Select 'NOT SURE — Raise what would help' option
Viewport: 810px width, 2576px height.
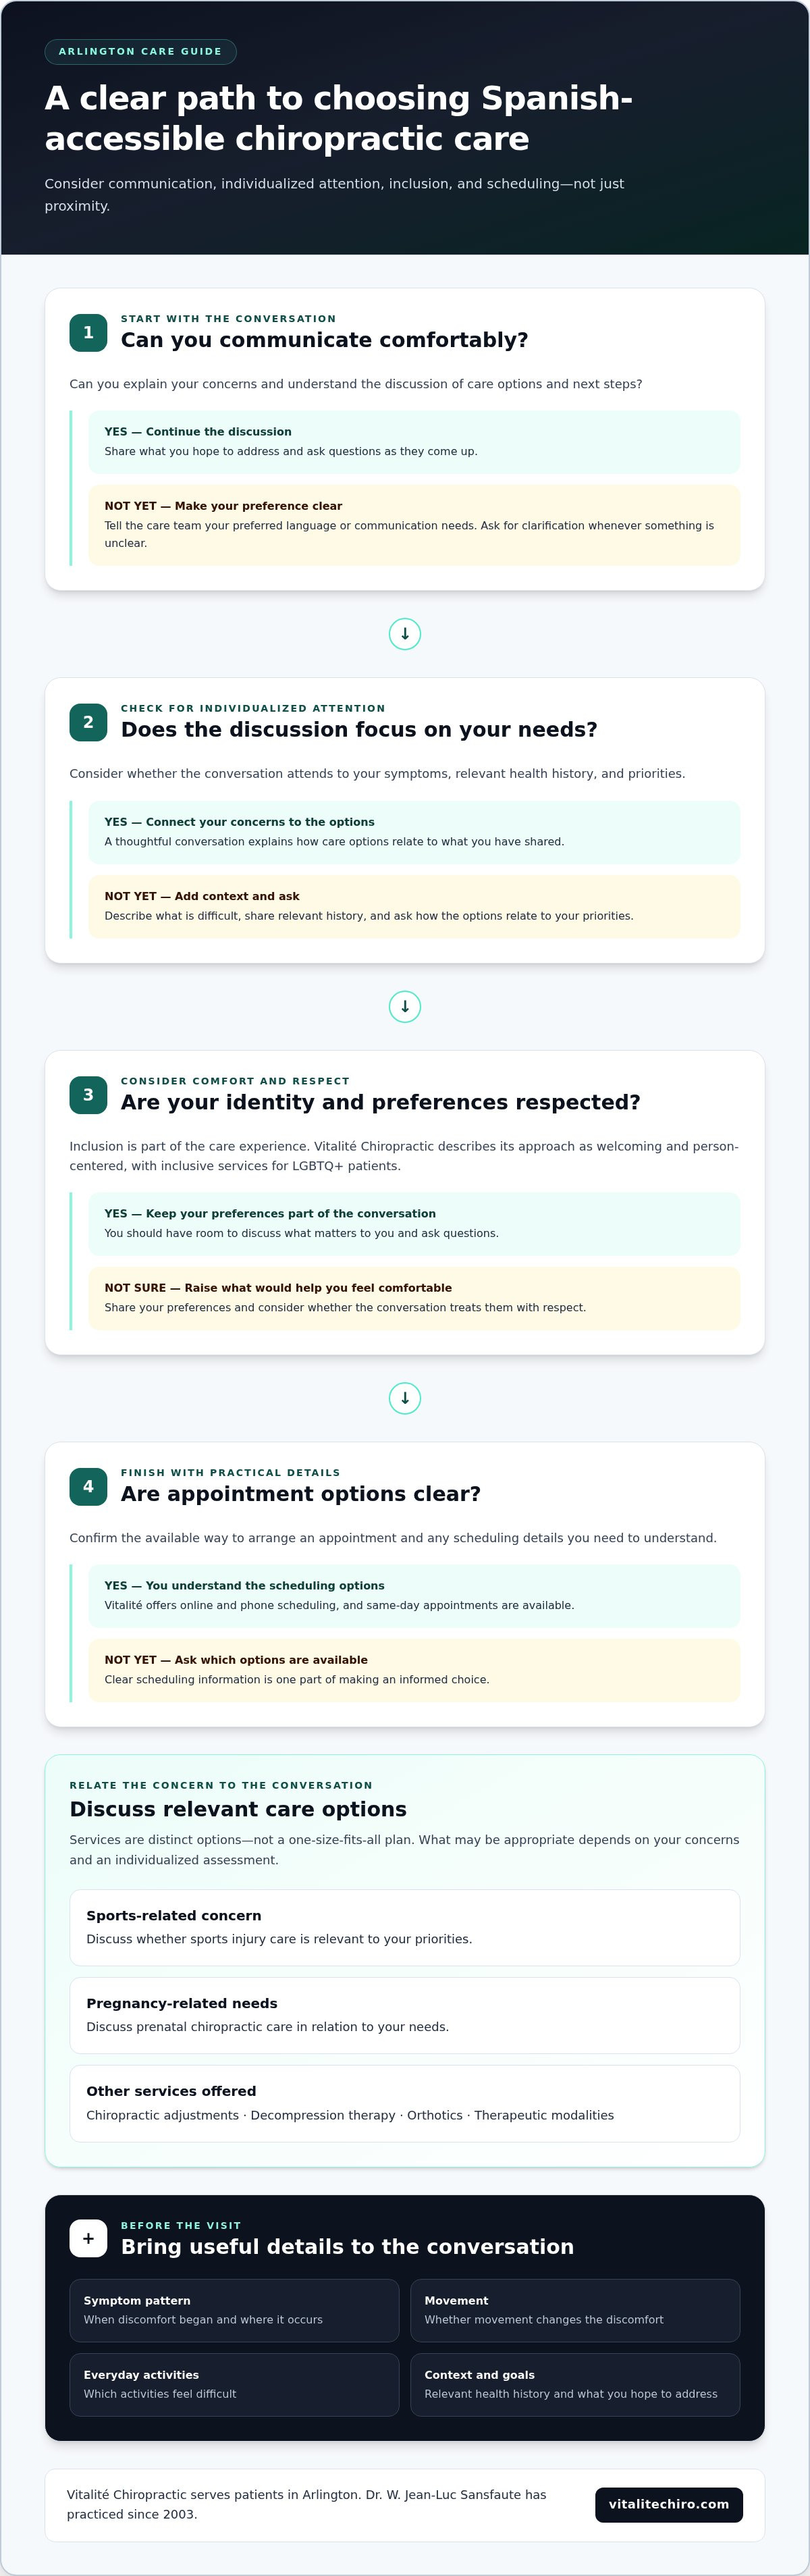point(414,1298)
